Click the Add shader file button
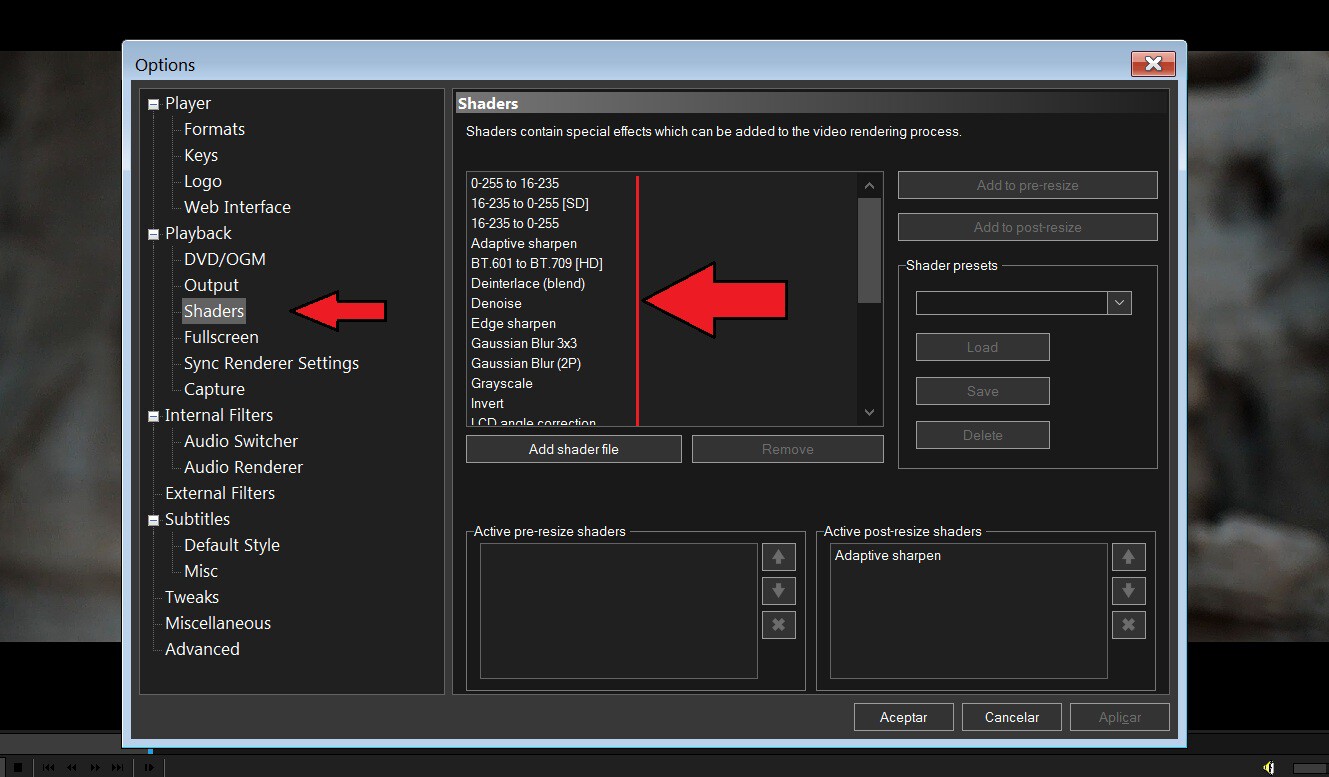This screenshot has width=1329, height=777. pyautogui.click(x=572, y=448)
